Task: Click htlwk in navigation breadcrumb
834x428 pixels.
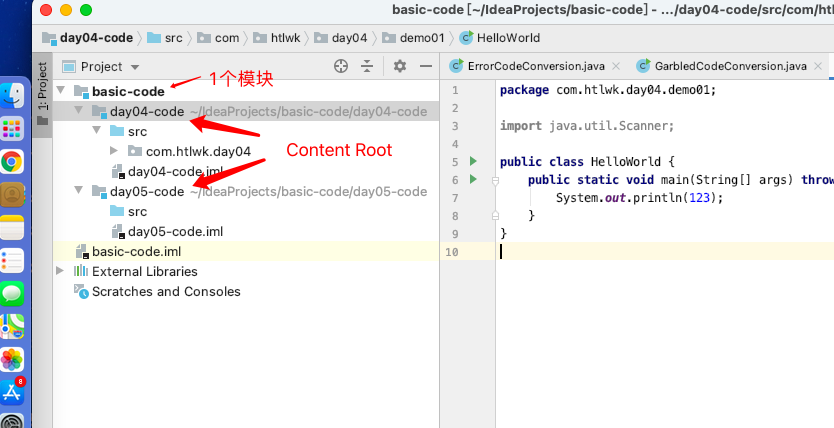Action: [x=286, y=38]
